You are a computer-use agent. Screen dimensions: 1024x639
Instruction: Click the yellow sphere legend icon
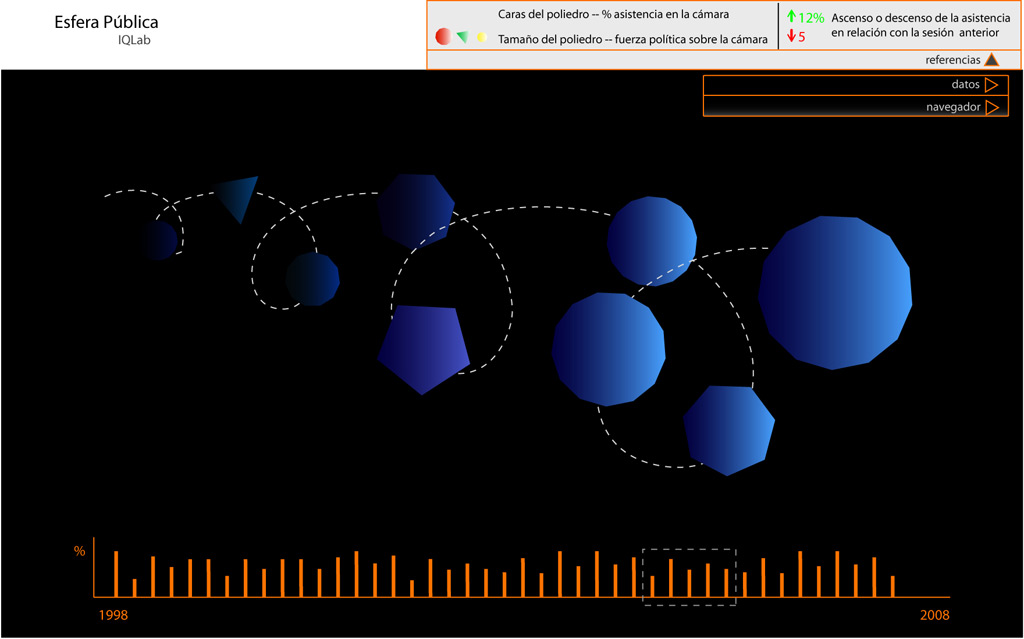pos(481,37)
